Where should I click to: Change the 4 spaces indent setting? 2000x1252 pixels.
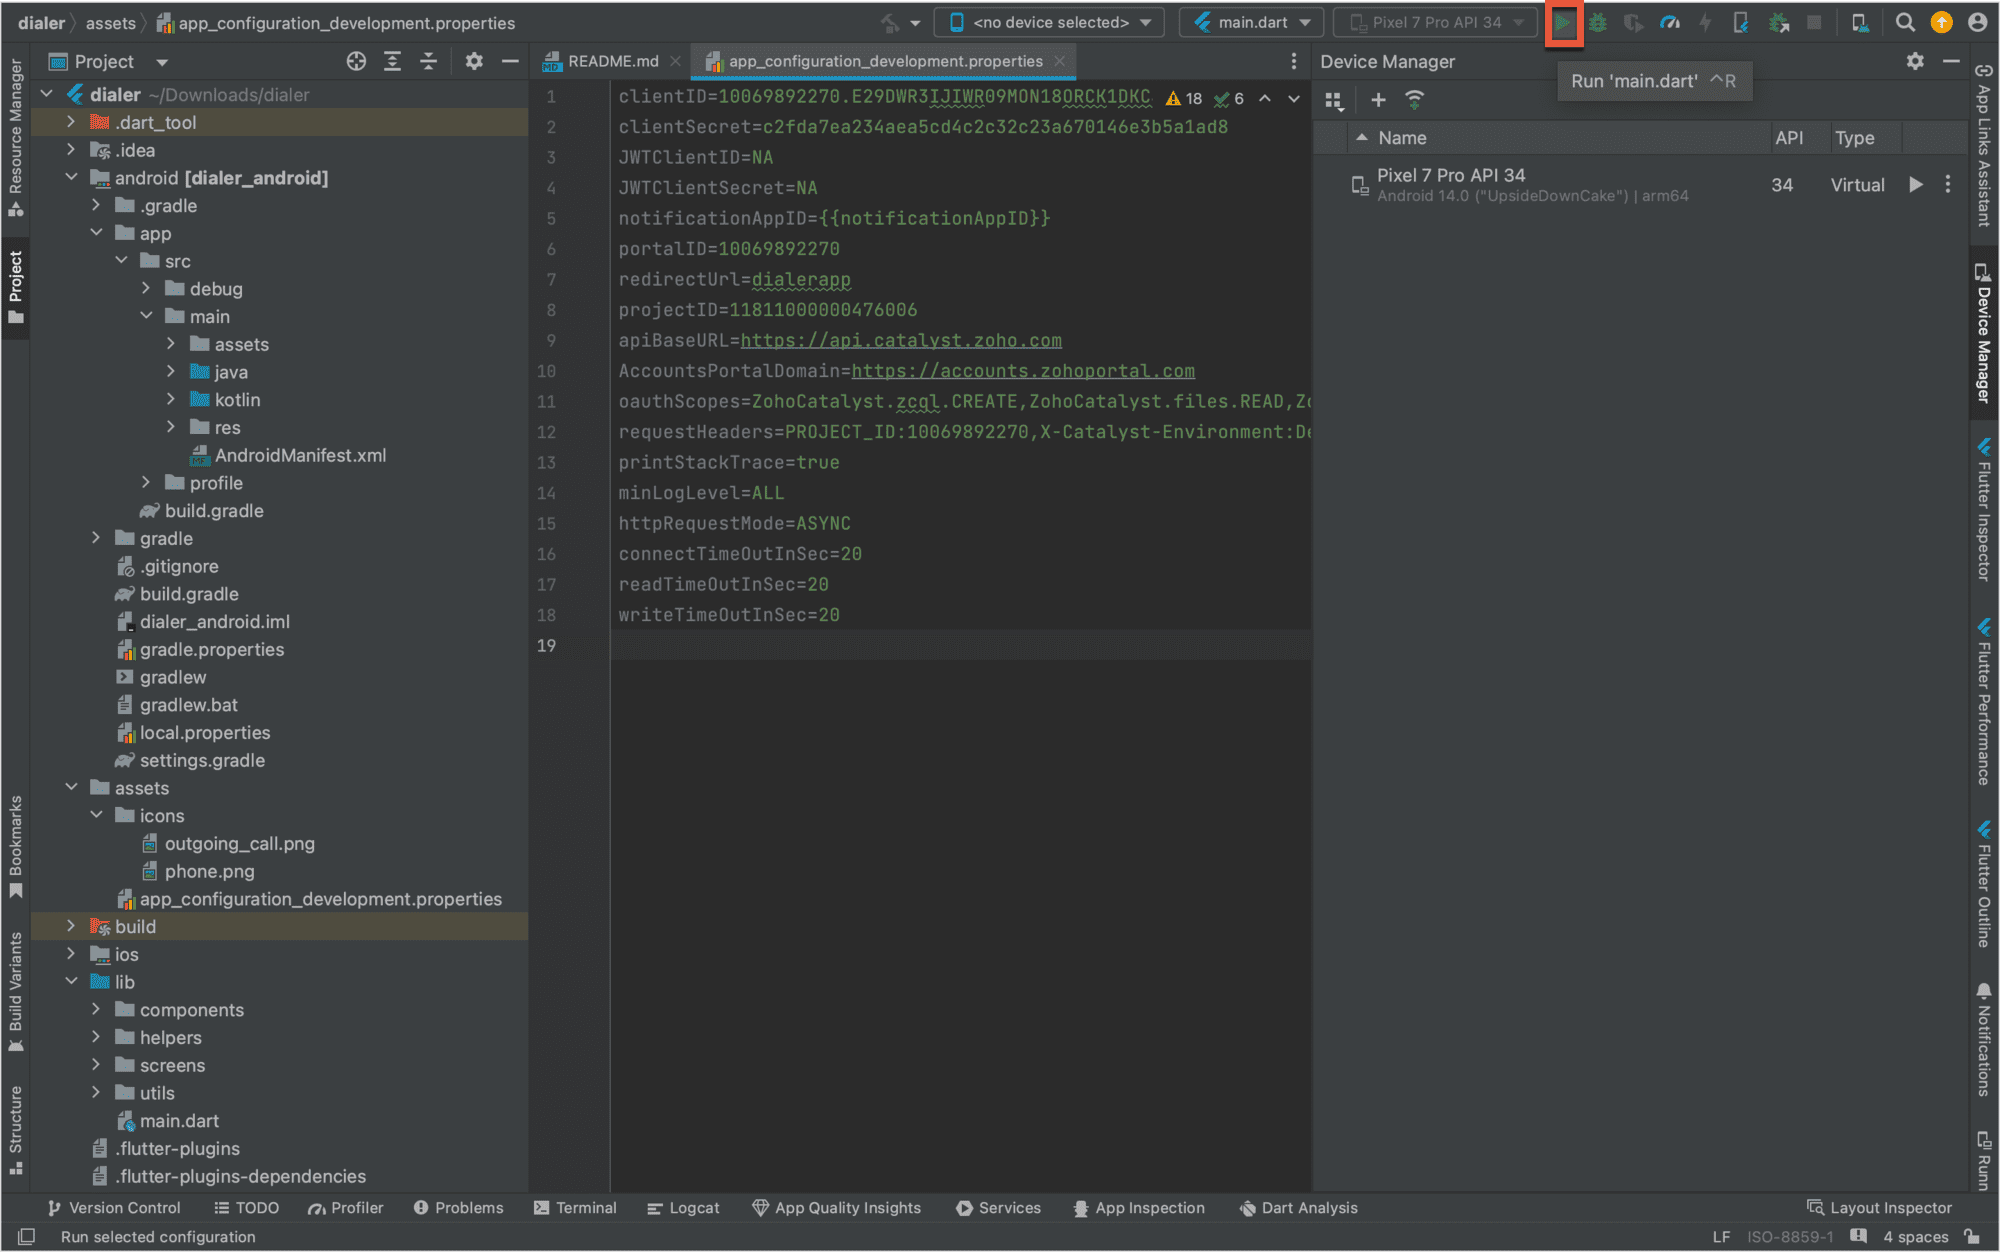tap(1915, 1237)
